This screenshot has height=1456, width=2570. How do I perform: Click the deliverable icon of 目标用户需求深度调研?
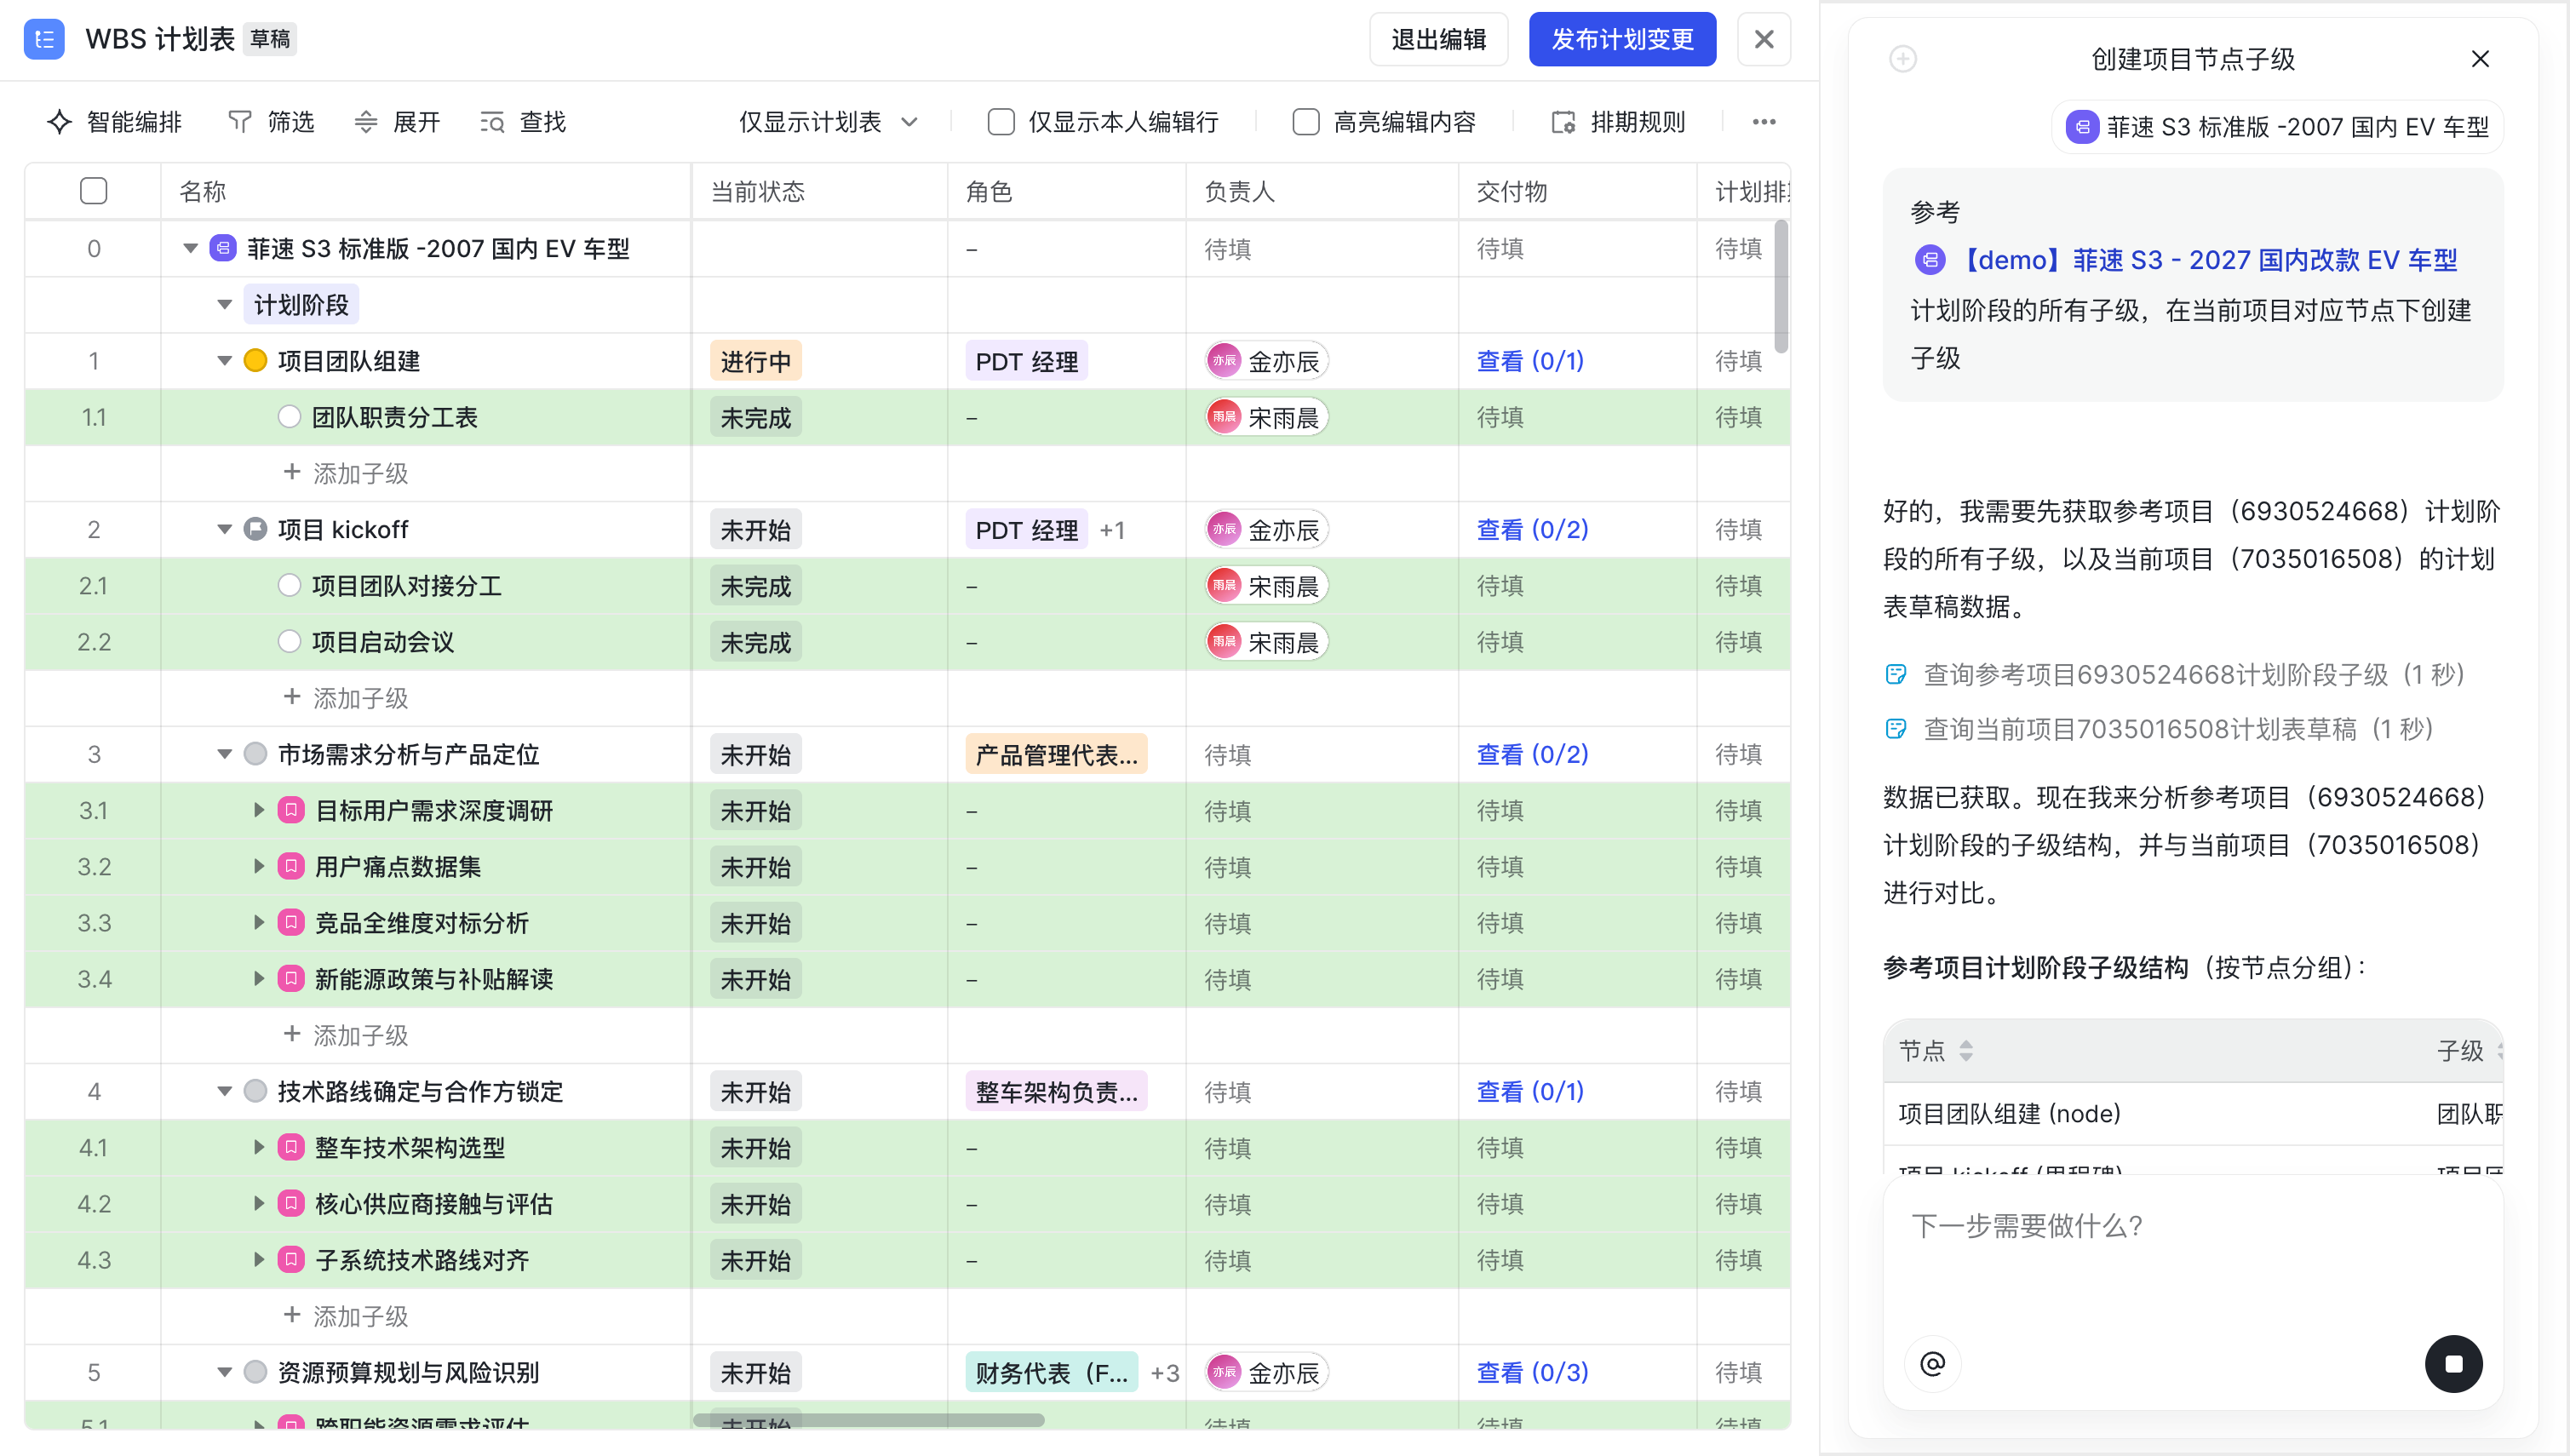click(x=291, y=810)
